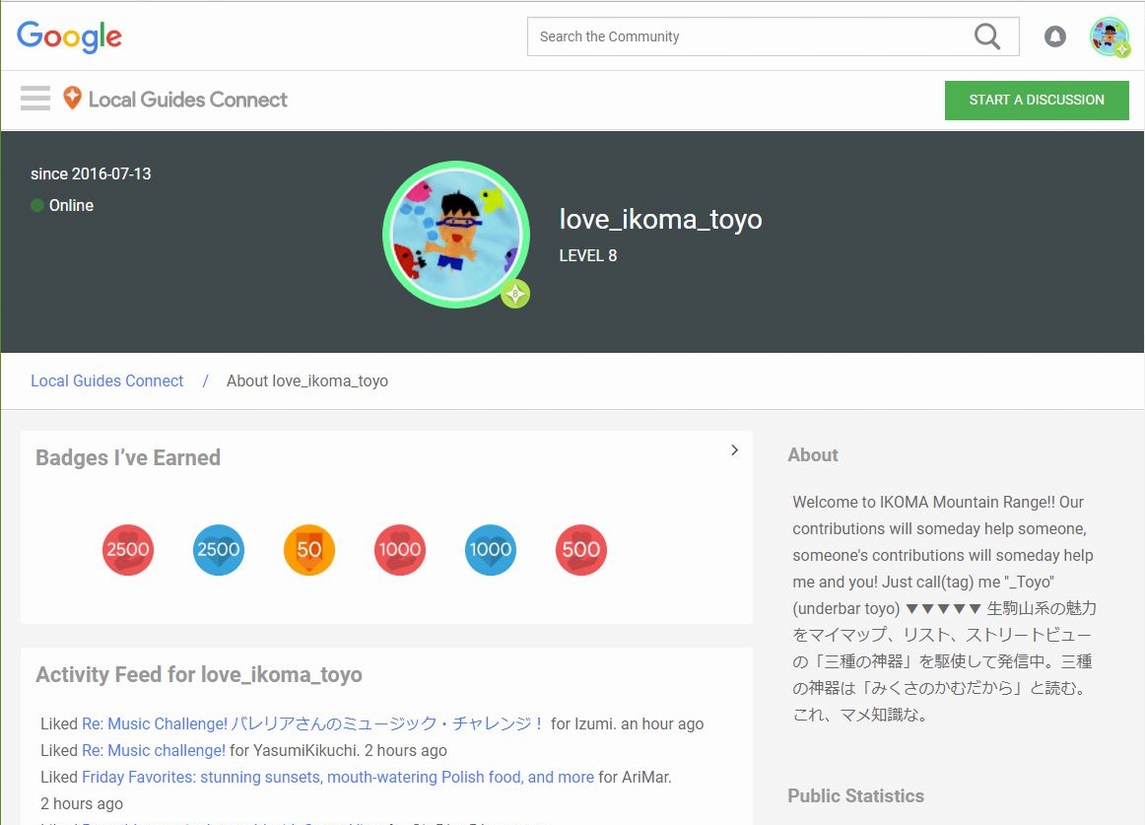Click the LEVEL 8 label
The image size is (1145, 825).
coord(588,256)
